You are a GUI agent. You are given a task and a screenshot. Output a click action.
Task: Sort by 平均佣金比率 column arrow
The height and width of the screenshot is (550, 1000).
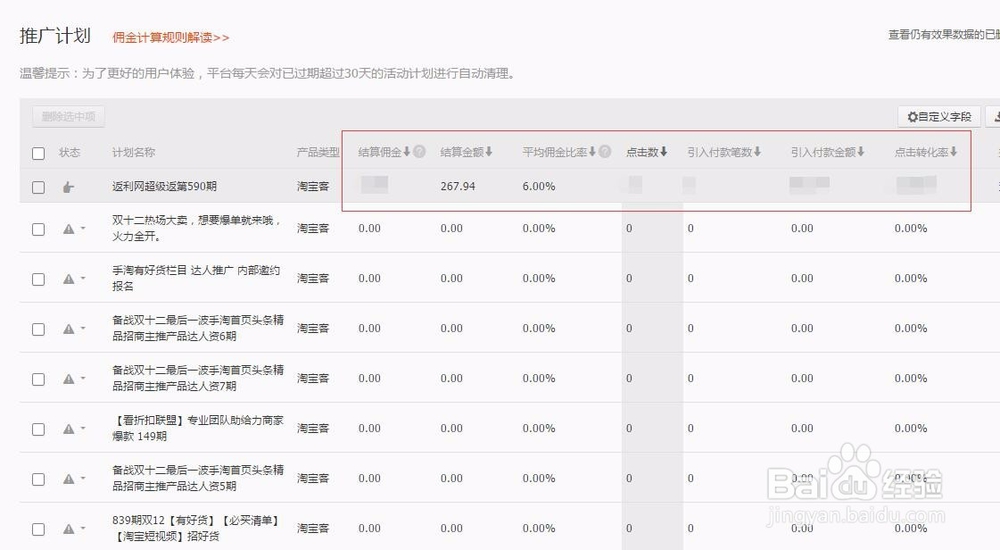point(592,152)
